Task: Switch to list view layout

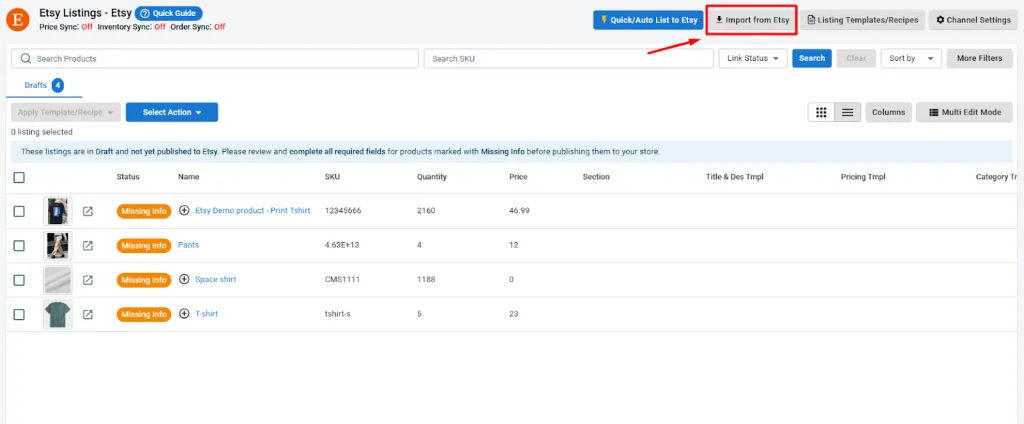Action: point(848,112)
